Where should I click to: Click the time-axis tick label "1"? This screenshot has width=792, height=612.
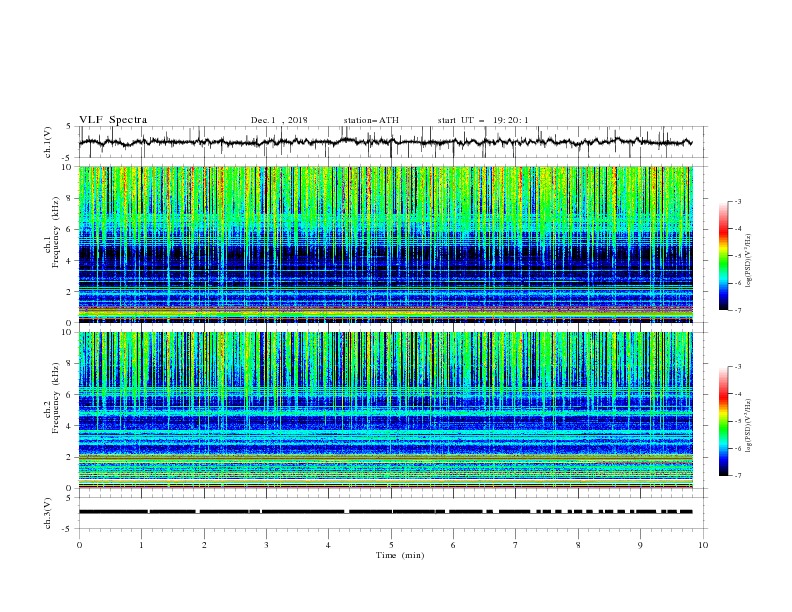141,545
